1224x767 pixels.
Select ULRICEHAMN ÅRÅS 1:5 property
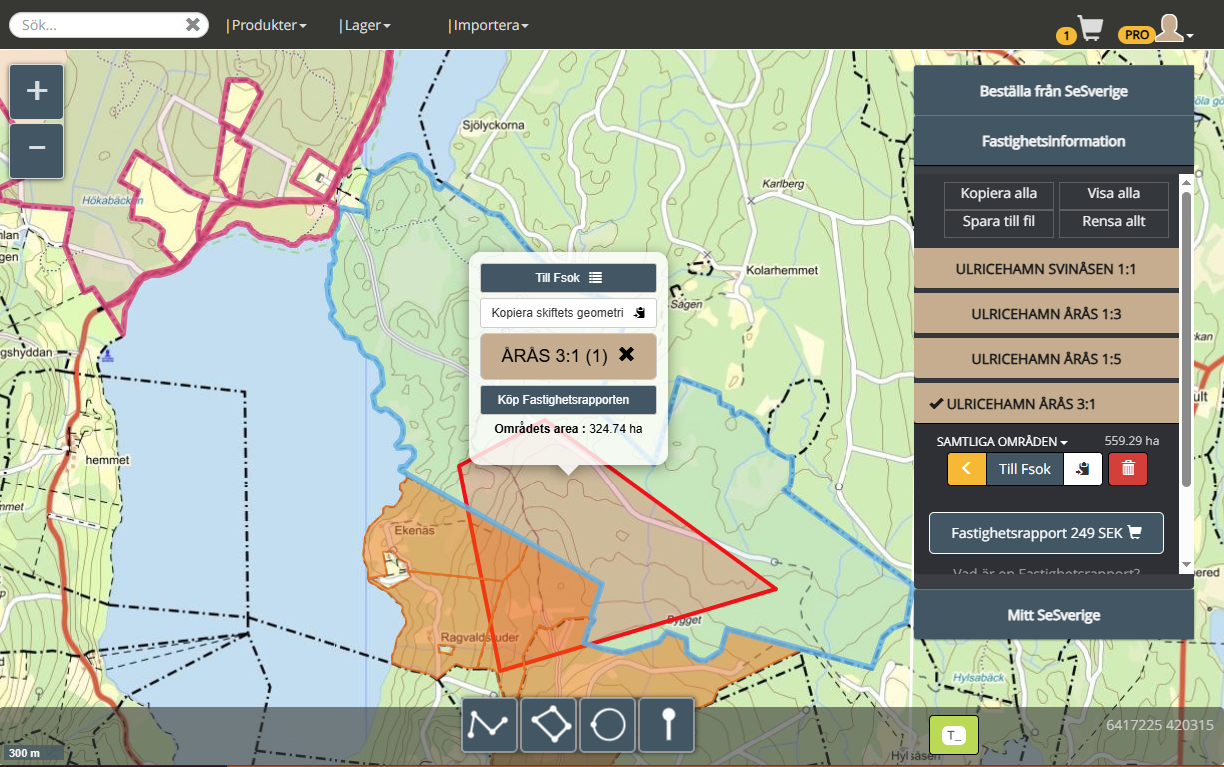[1046, 358]
